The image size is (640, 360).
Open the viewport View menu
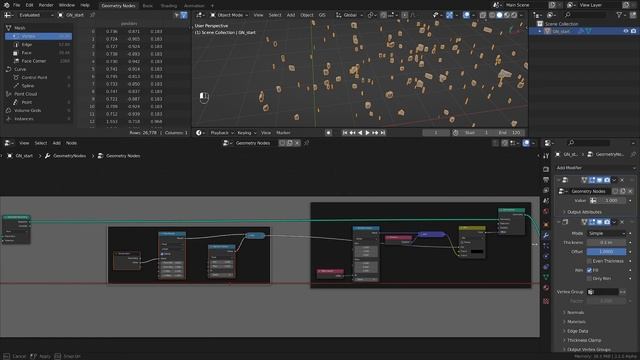coord(258,15)
